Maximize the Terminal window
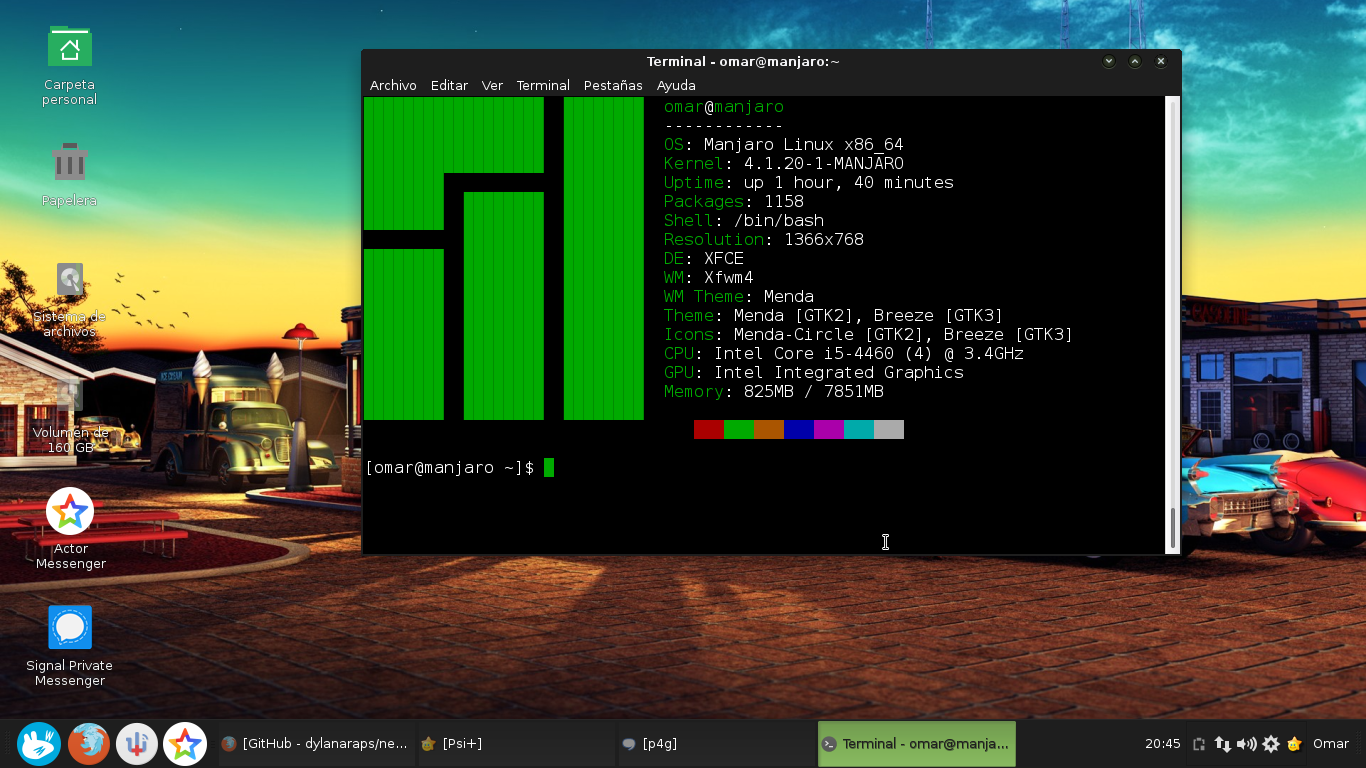Viewport: 1366px width, 768px height. click(1135, 61)
